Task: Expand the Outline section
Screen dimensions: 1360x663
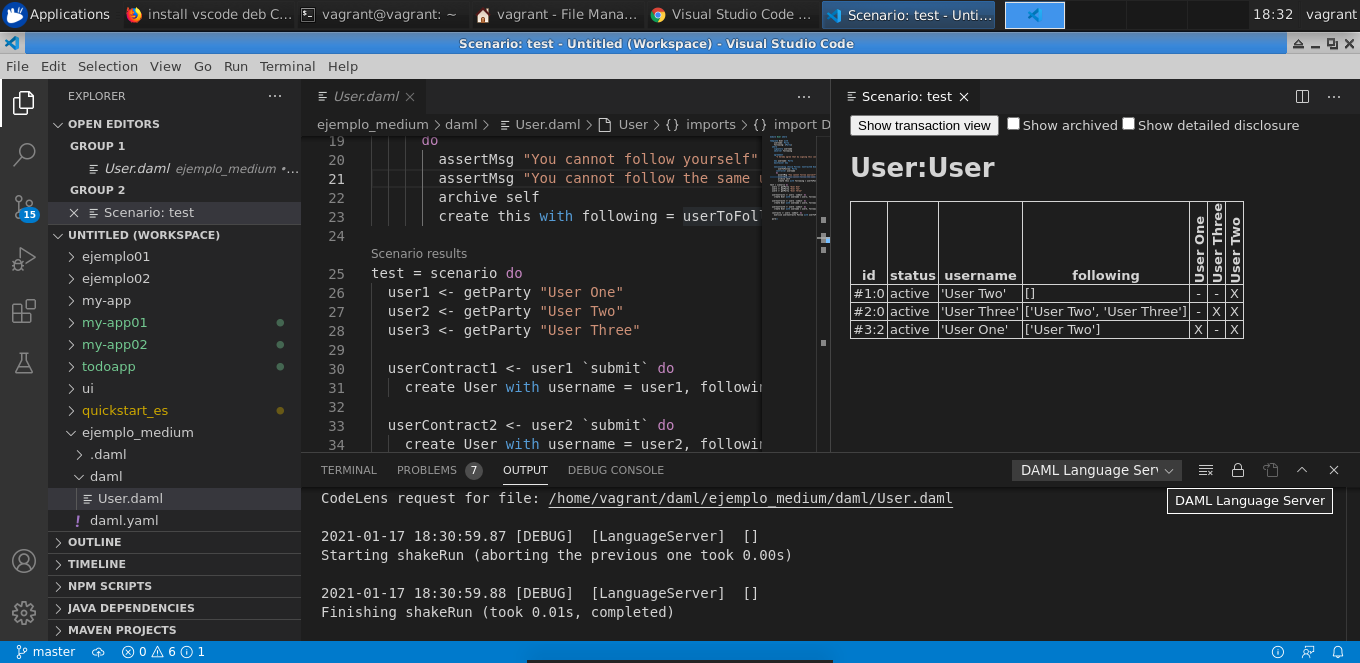Action: [x=174, y=542]
